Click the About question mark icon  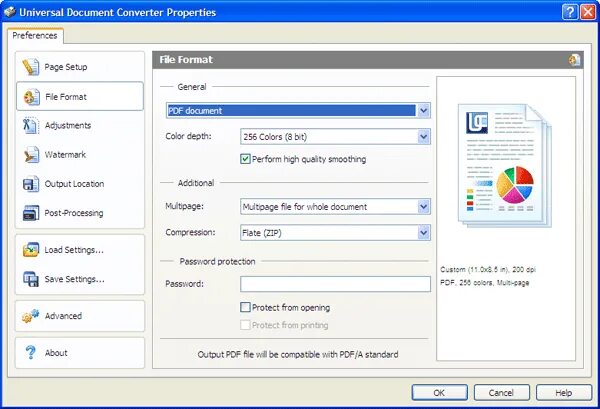(x=30, y=352)
